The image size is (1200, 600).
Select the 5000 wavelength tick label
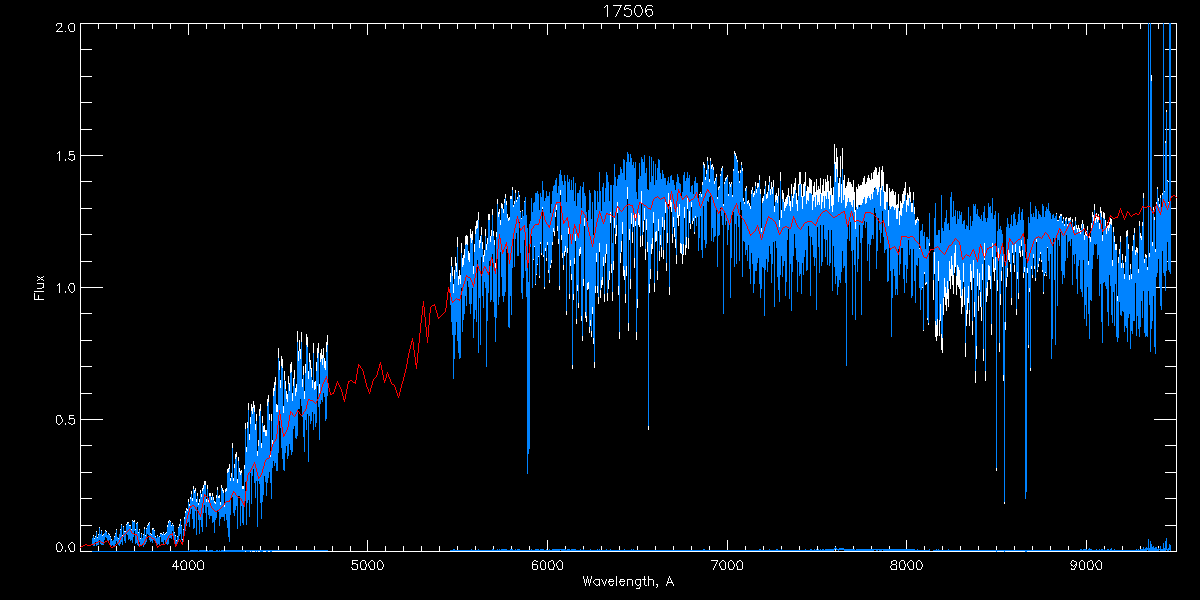[367, 565]
